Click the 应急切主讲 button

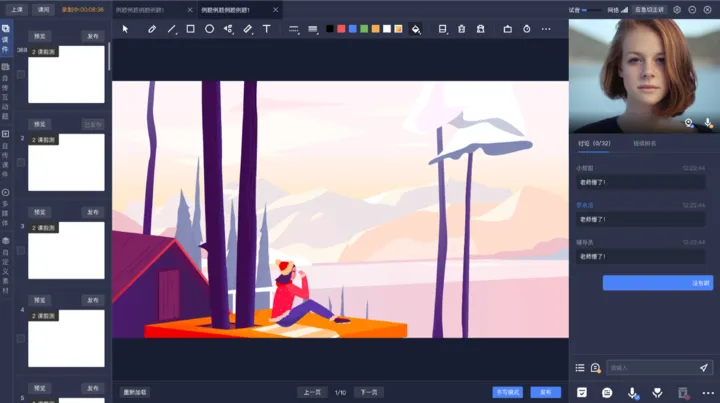[x=649, y=10]
